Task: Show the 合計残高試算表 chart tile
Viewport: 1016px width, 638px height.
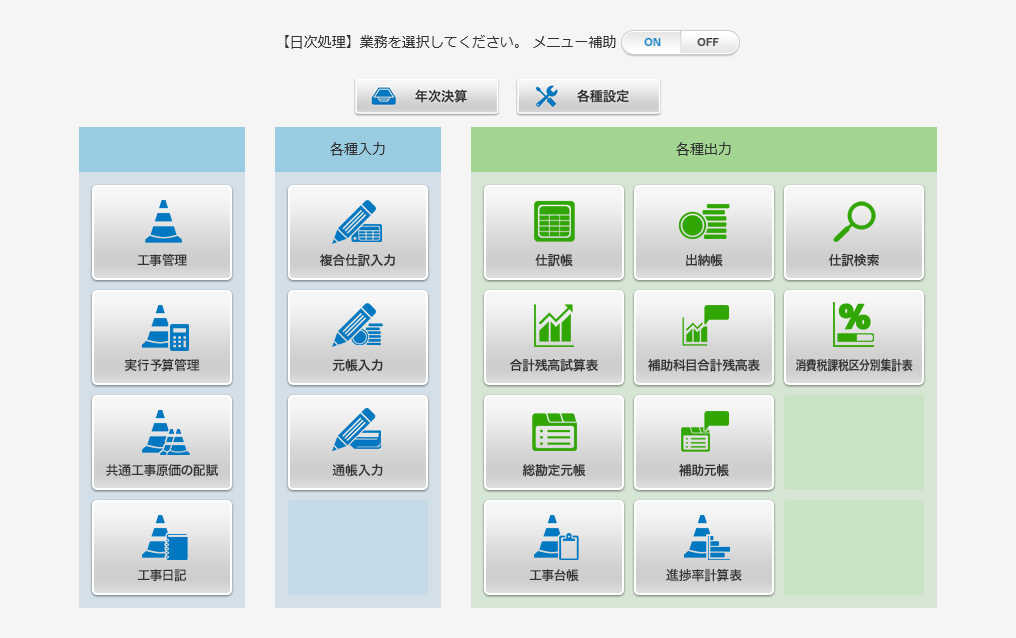Action: coord(554,337)
